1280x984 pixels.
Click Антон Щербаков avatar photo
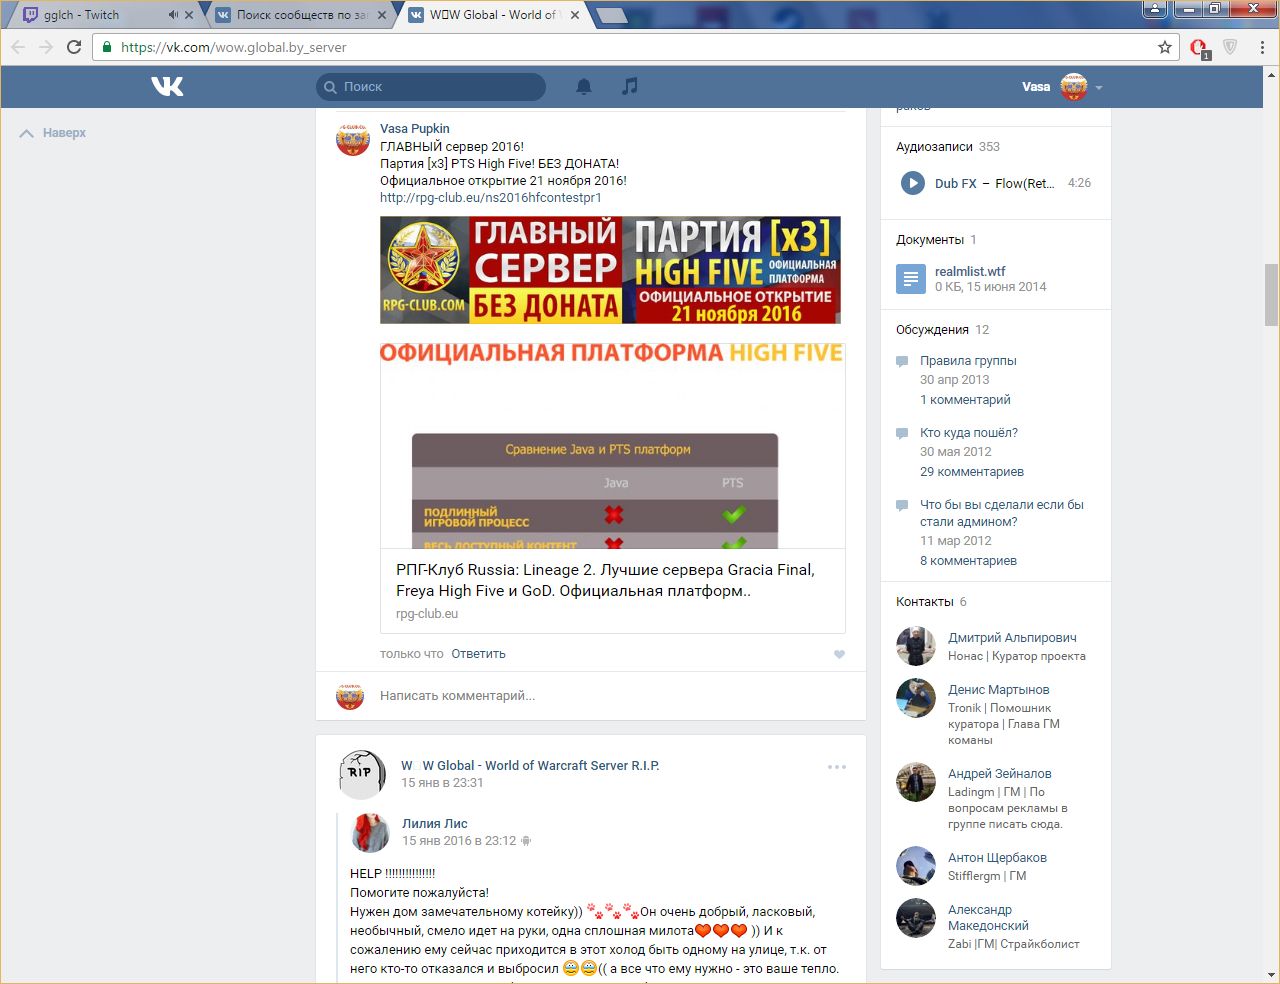pos(915,866)
